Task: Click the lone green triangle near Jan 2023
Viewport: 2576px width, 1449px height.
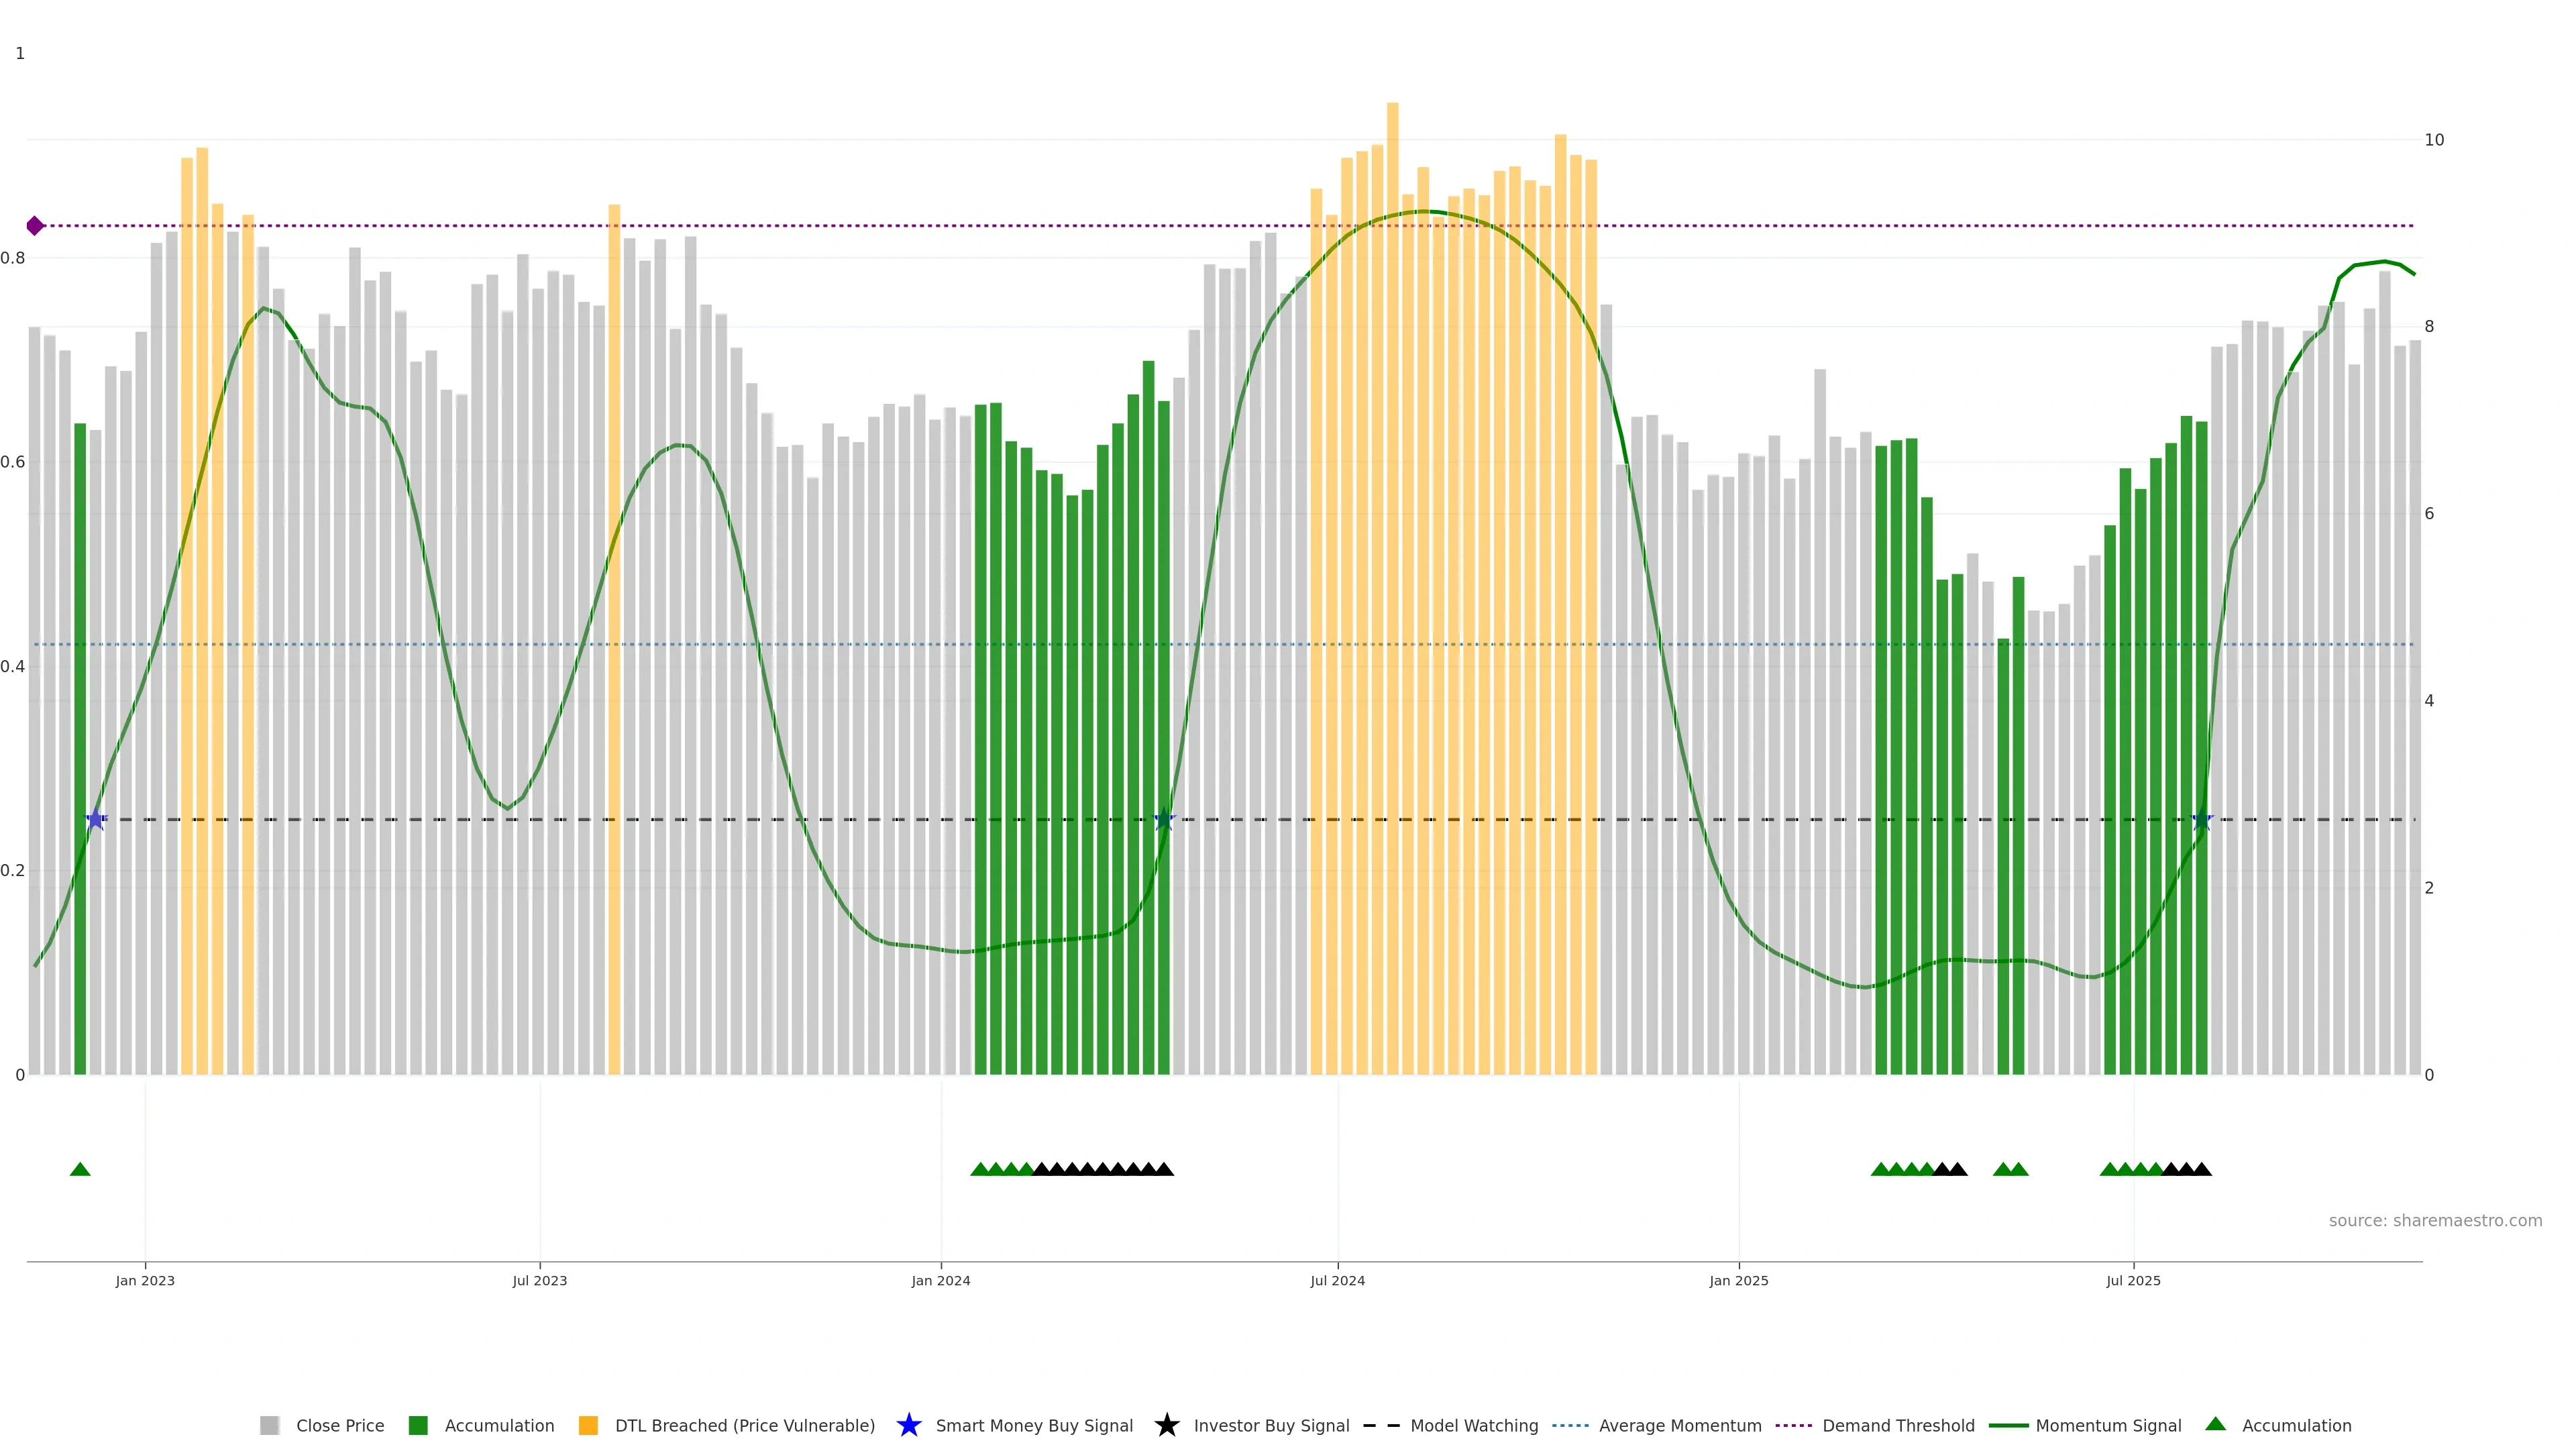Action: pos(80,1169)
